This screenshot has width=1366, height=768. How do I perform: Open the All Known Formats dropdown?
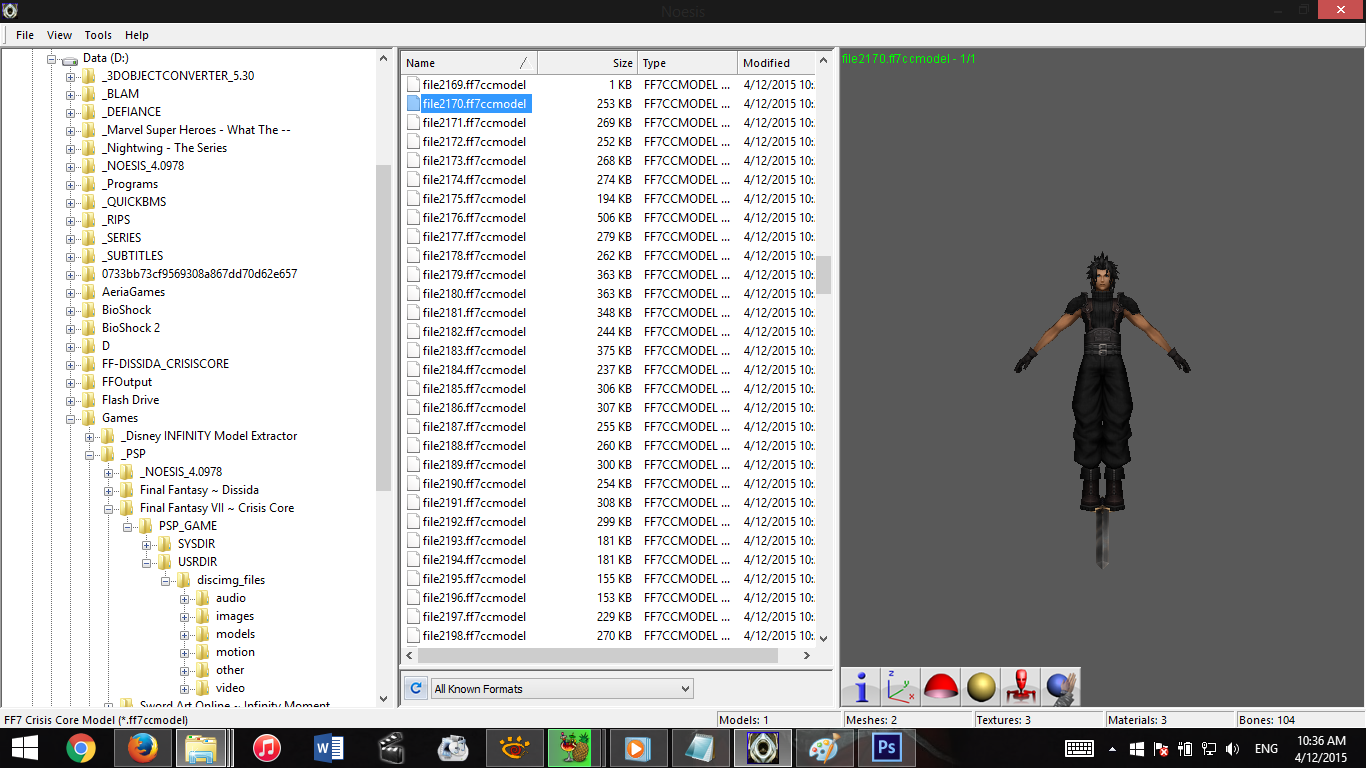pos(562,689)
